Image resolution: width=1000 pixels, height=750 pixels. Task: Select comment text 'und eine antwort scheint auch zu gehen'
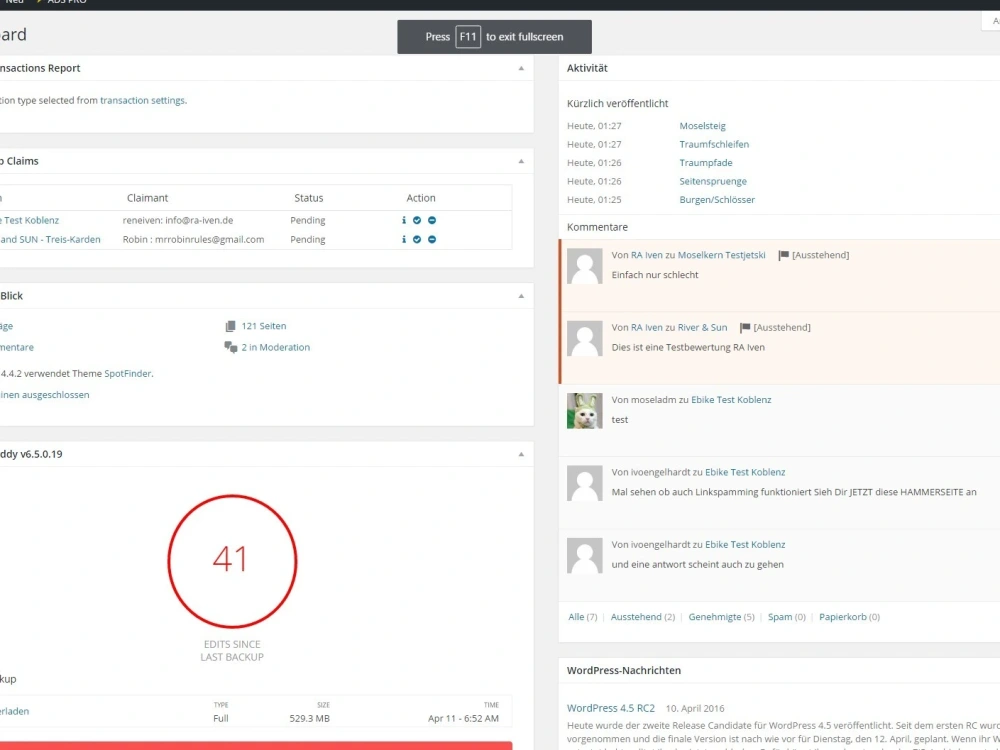pos(698,564)
